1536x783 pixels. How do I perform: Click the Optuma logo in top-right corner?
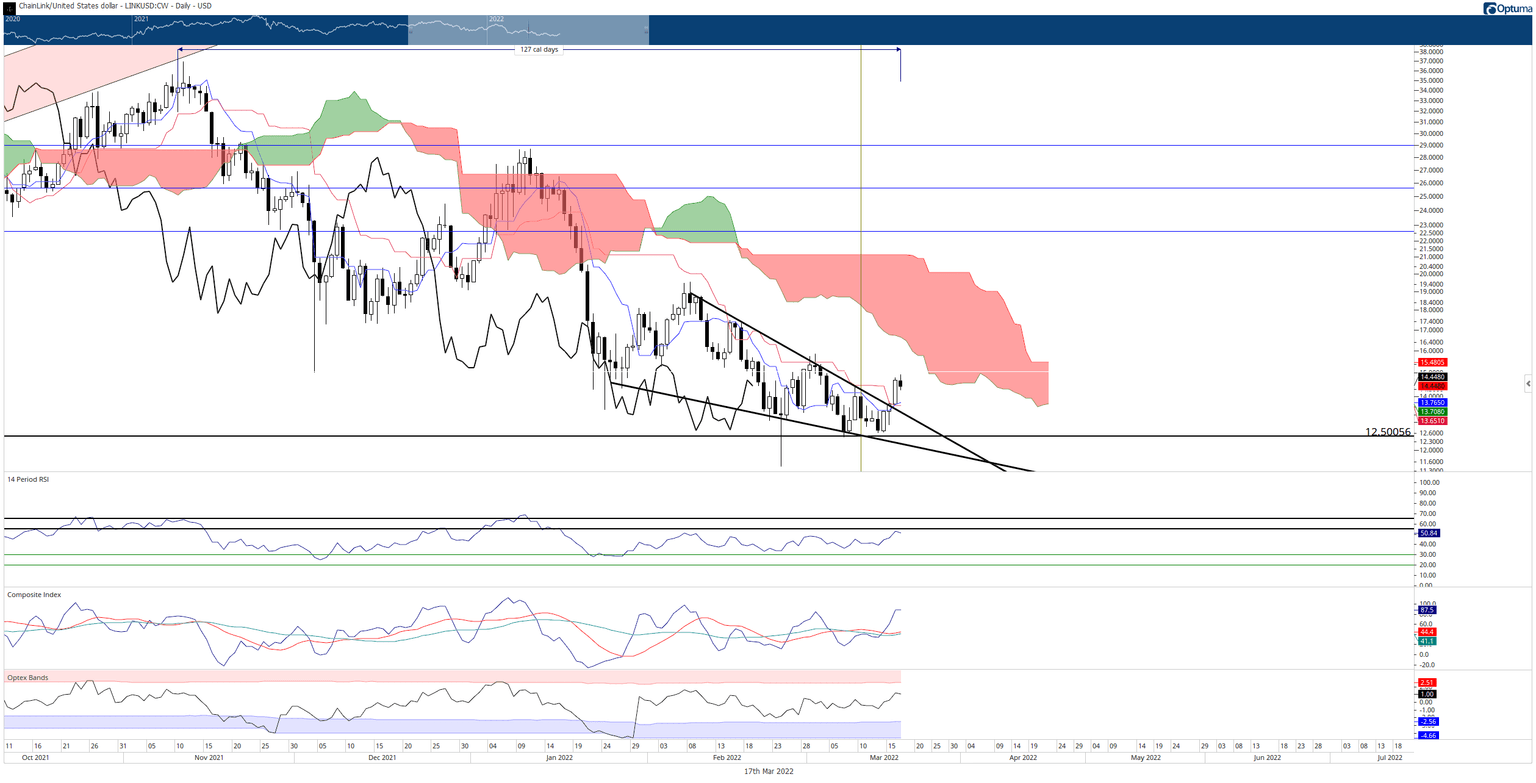tap(1505, 9)
